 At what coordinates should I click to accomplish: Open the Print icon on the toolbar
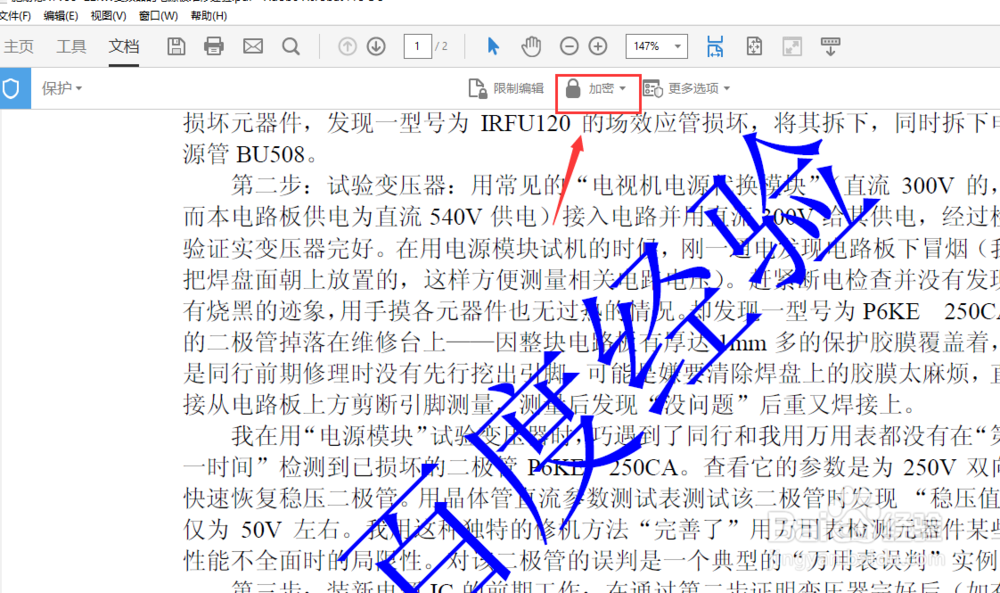click(213, 46)
